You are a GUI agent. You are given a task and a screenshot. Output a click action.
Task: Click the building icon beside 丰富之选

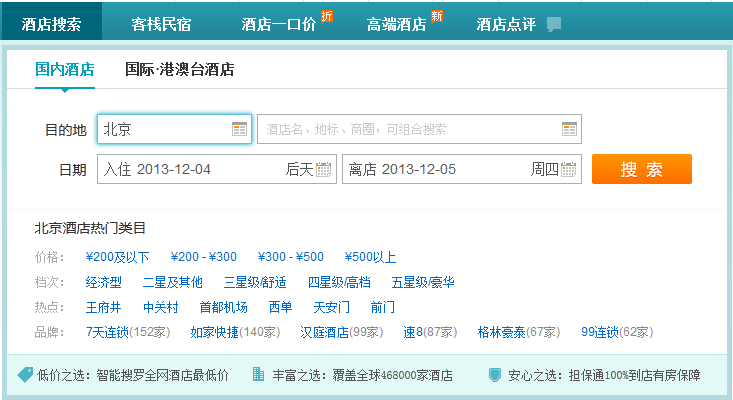point(259,375)
